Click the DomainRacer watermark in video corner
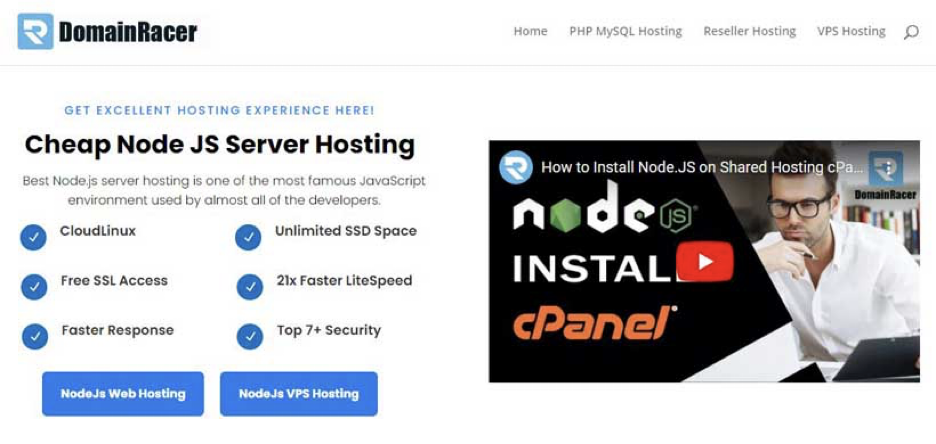The image size is (936, 444). [x=885, y=176]
